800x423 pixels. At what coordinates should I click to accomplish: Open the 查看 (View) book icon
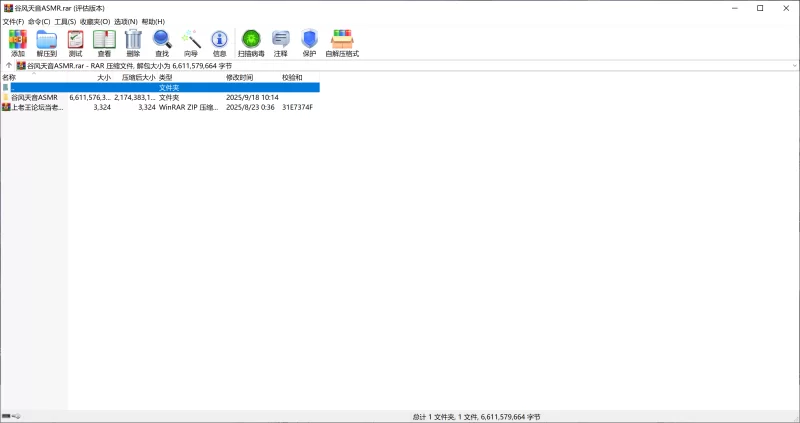click(x=104, y=43)
